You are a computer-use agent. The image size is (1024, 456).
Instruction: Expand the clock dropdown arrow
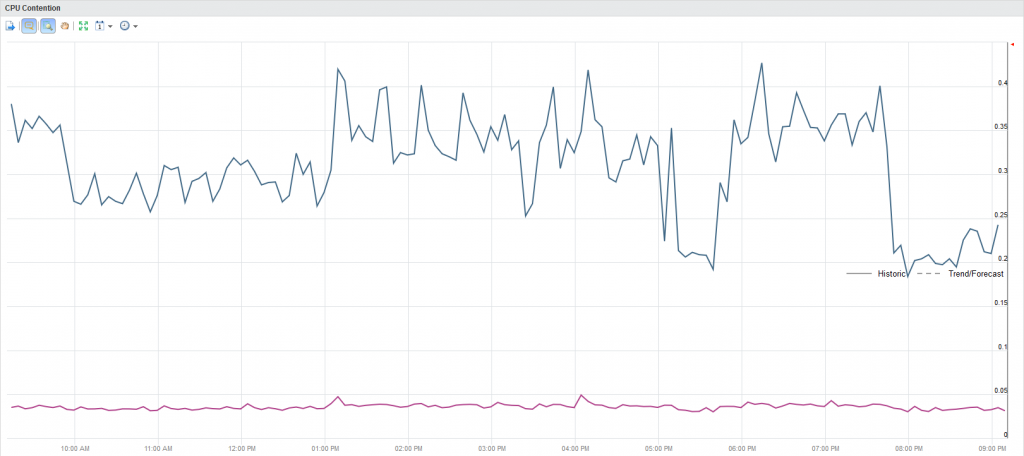pyautogui.click(x=135, y=26)
